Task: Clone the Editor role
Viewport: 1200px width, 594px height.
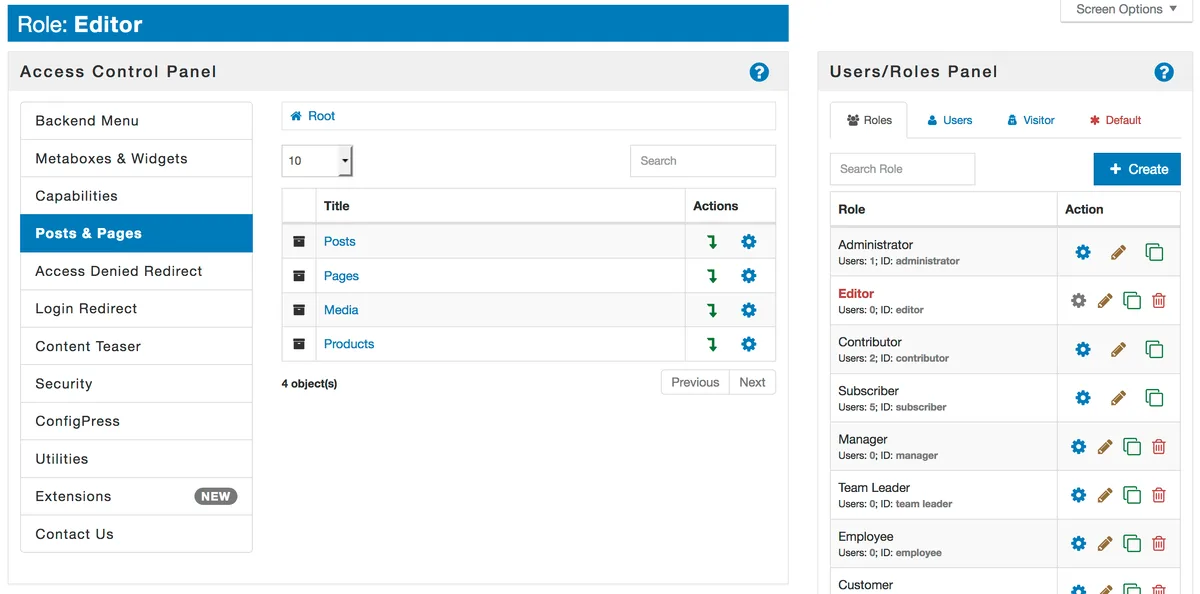Action: tap(1132, 300)
